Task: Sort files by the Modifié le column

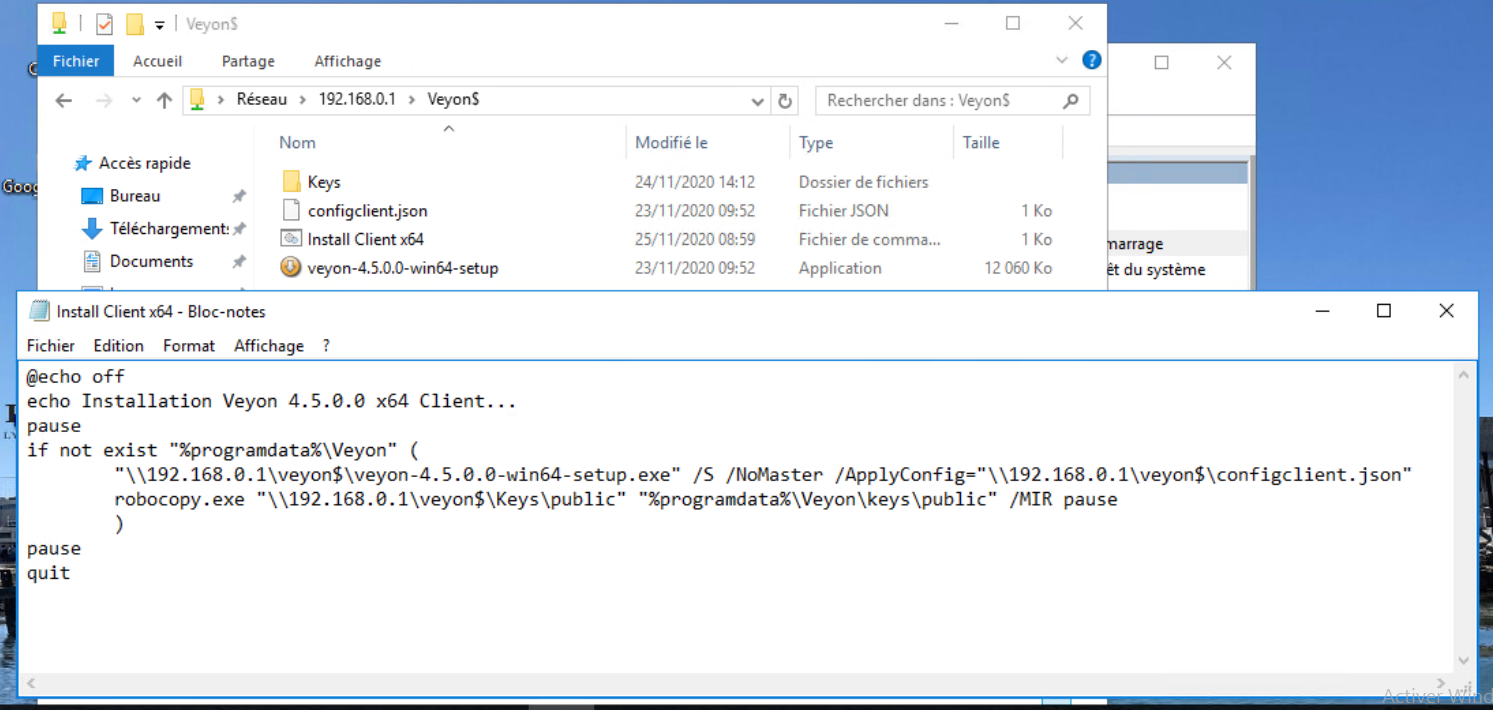Action: 671,143
